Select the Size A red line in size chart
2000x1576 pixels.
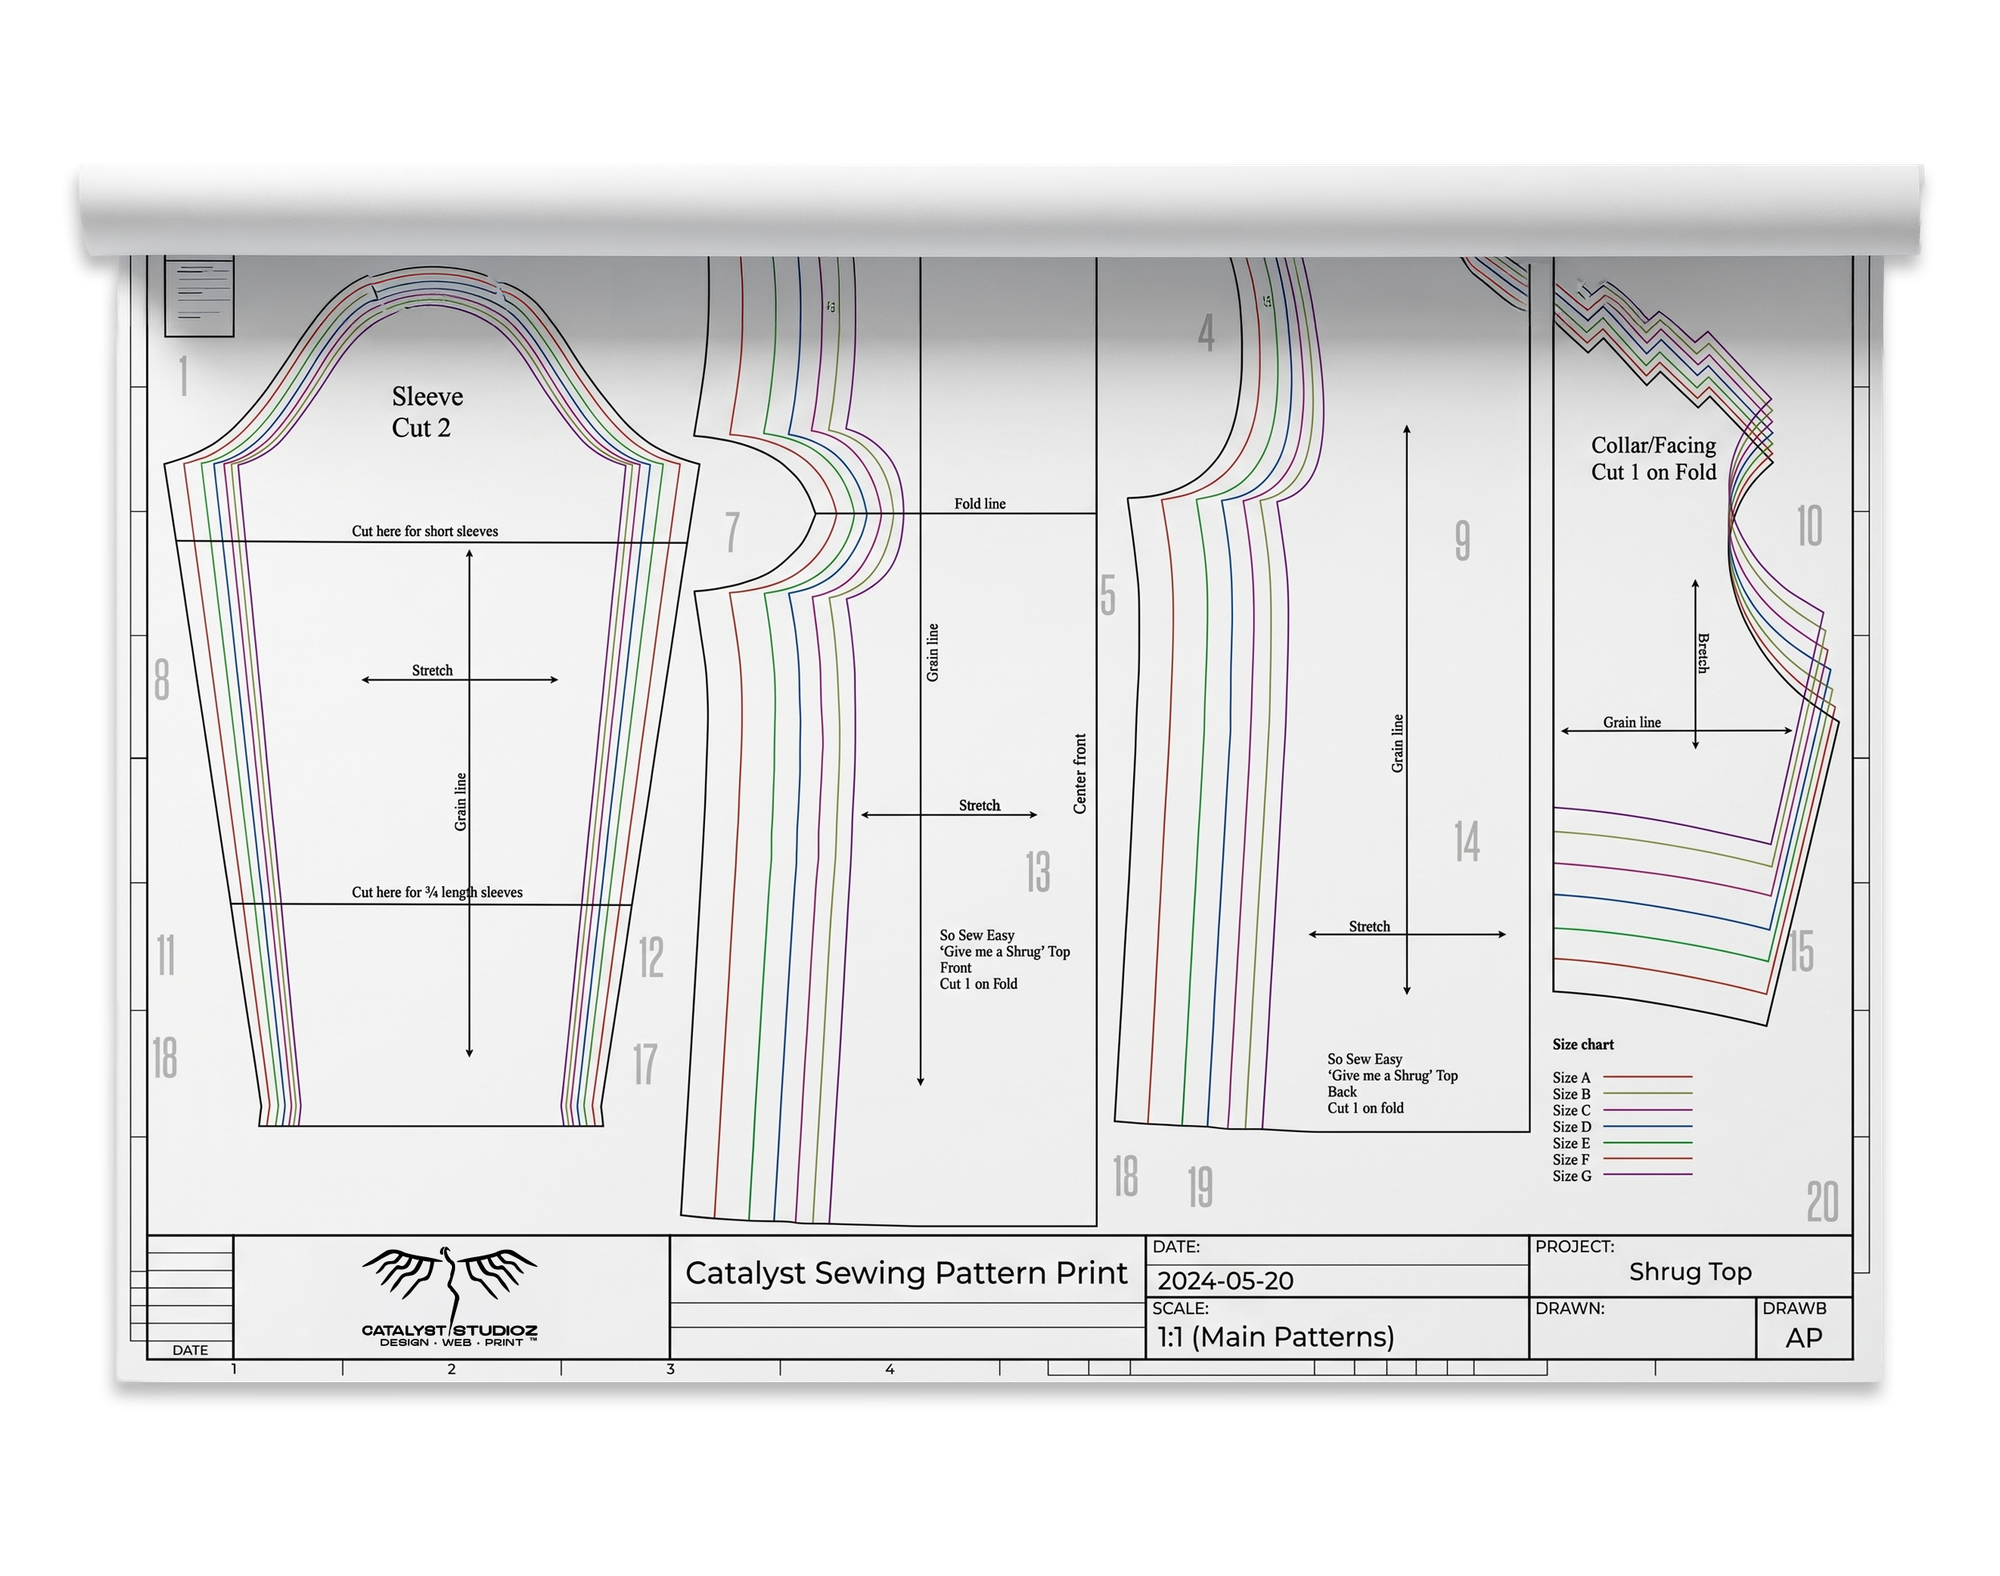[1648, 1077]
